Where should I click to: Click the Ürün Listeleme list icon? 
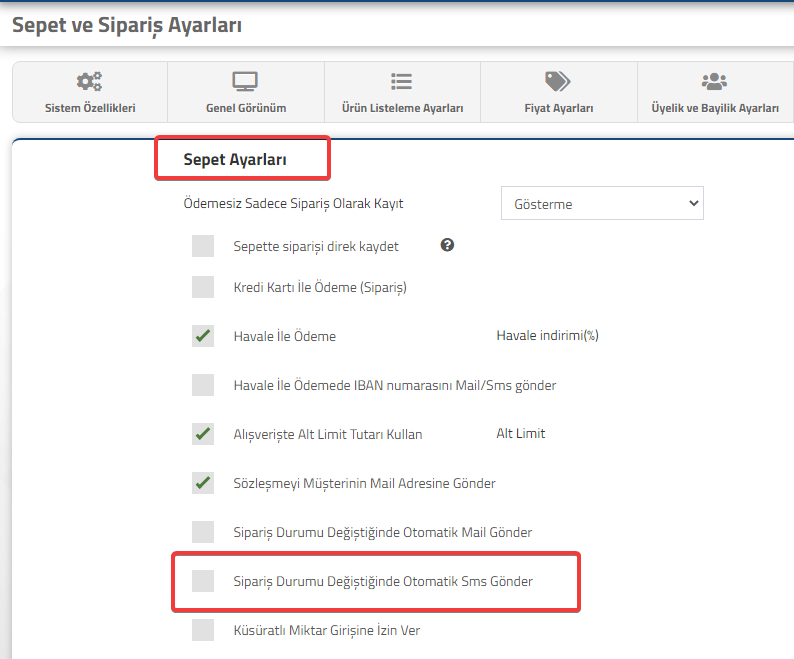click(x=402, y=81)
